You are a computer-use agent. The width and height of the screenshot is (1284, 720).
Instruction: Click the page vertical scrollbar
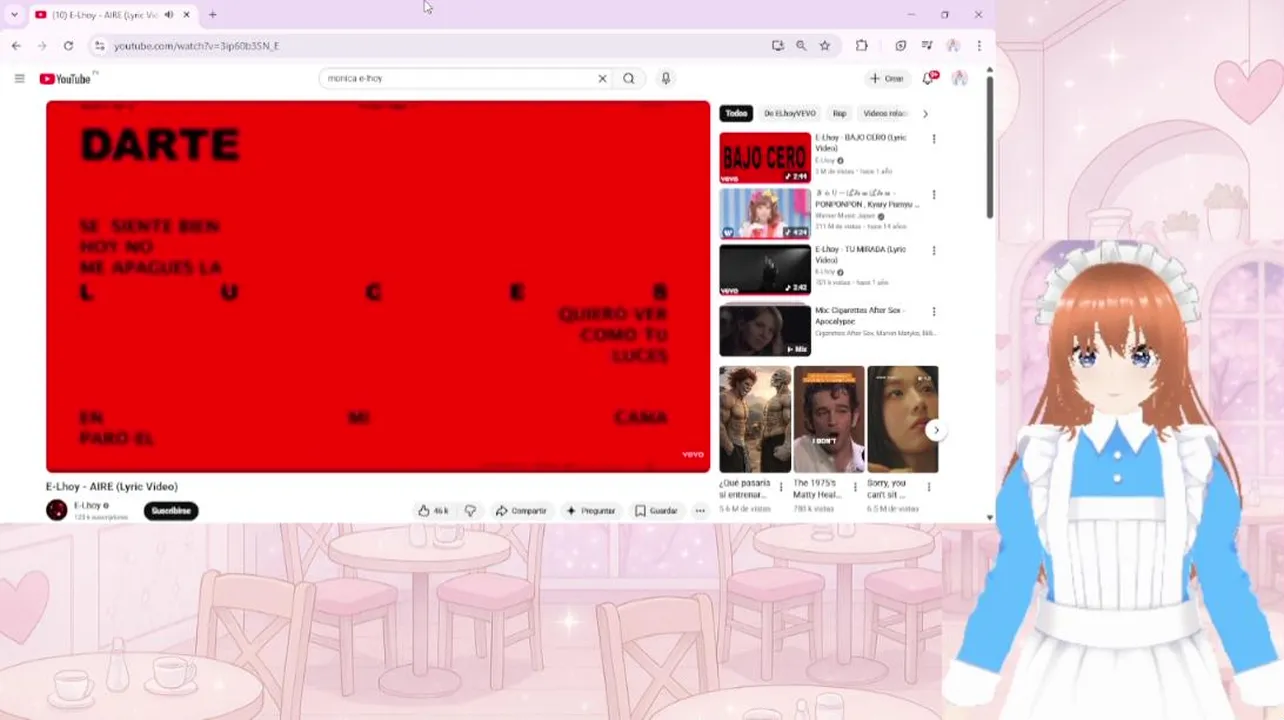pos(990,146)
